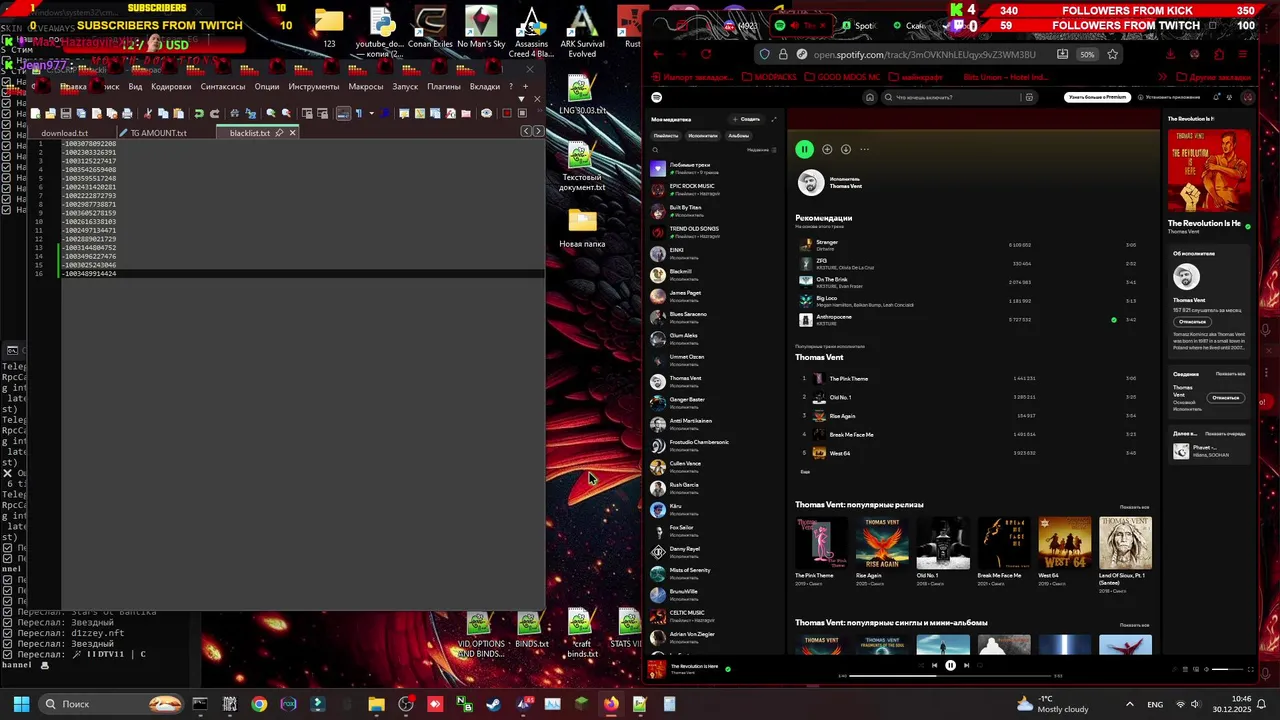Toggle saved checkmark on Anthropocene row
The width and height of the screenshot is (1280, 720).
pos(1114,320)
